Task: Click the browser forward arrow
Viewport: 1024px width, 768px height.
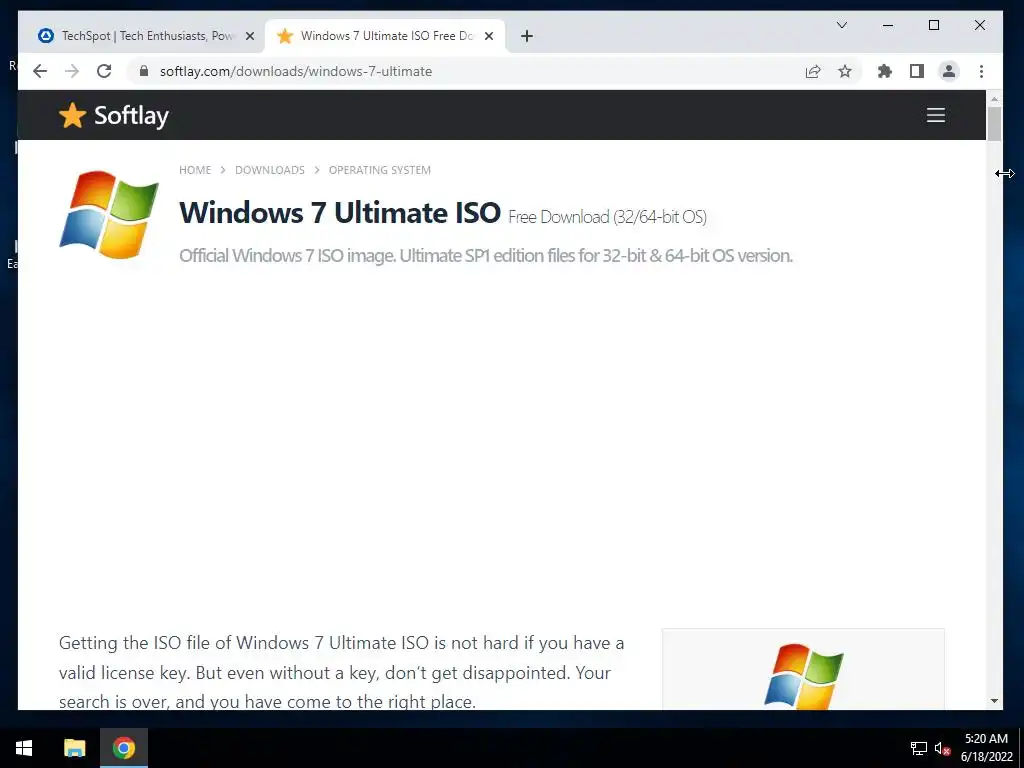Action: (72, 71)
